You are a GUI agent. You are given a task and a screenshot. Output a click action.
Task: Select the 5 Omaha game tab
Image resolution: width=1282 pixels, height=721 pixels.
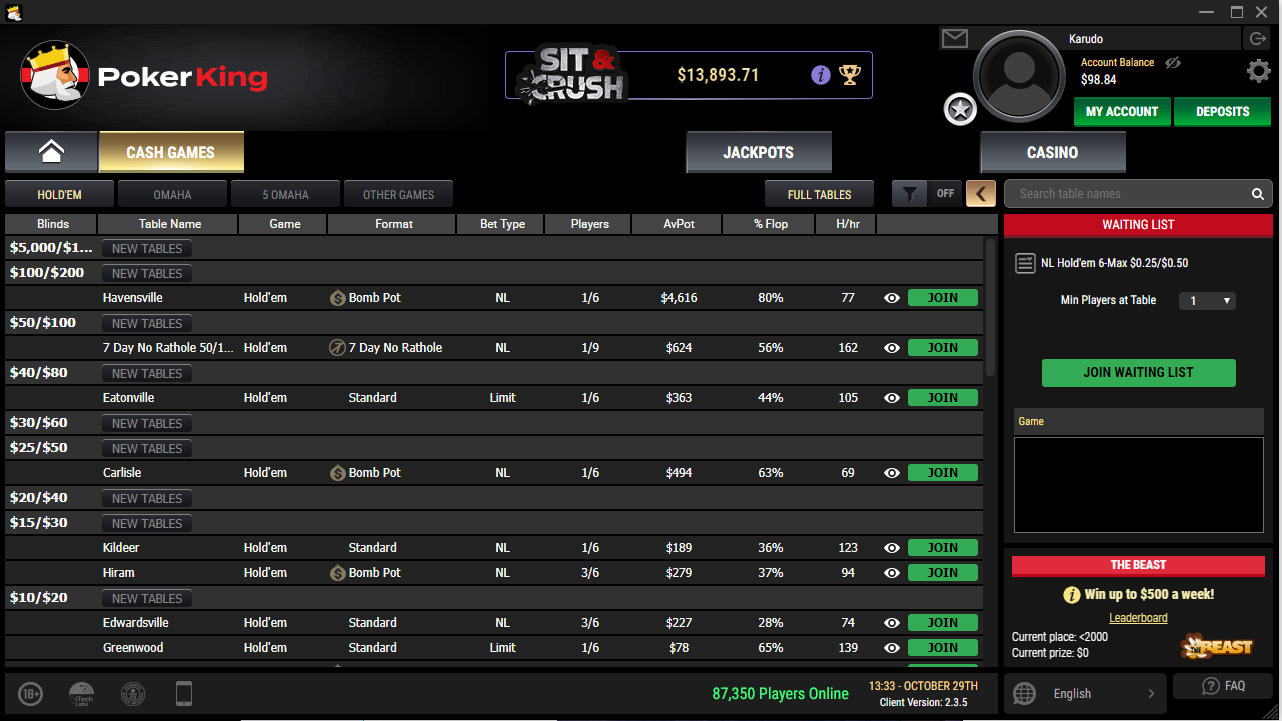285,194
